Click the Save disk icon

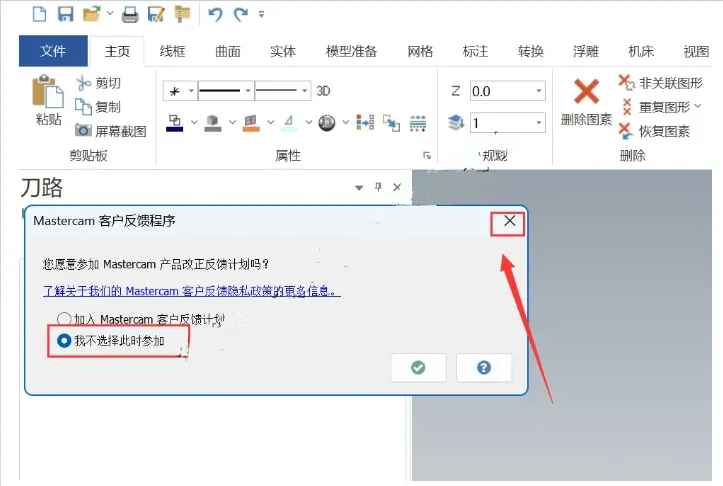click(65, 14)
